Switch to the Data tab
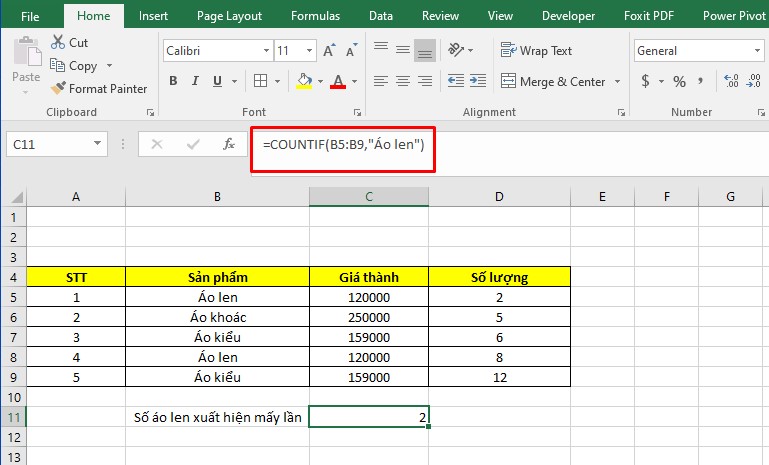This screenshot has height=465, width=769. click(x=381, y=16)
